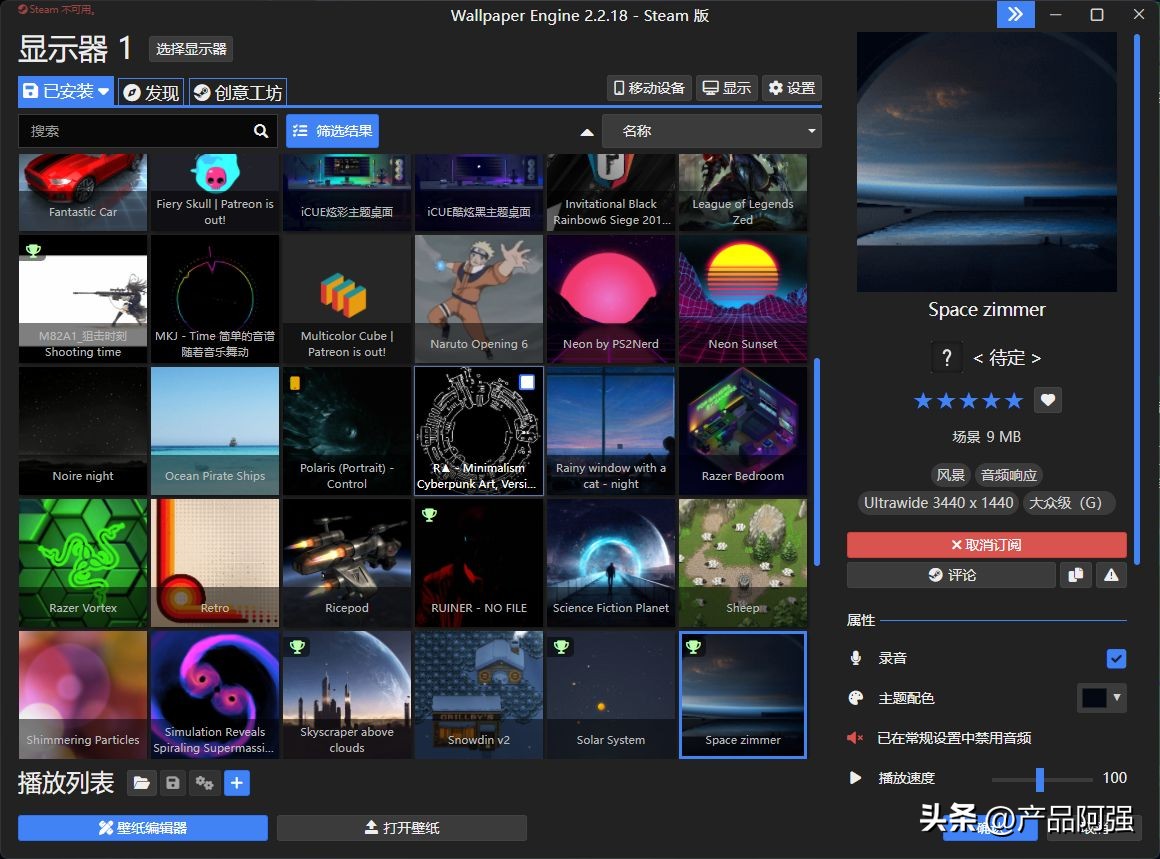Tick the checkbox on the Minimalism Cyberpunk wallpaper
This screenshot has height=859, width=1160.
coord(527,382)
